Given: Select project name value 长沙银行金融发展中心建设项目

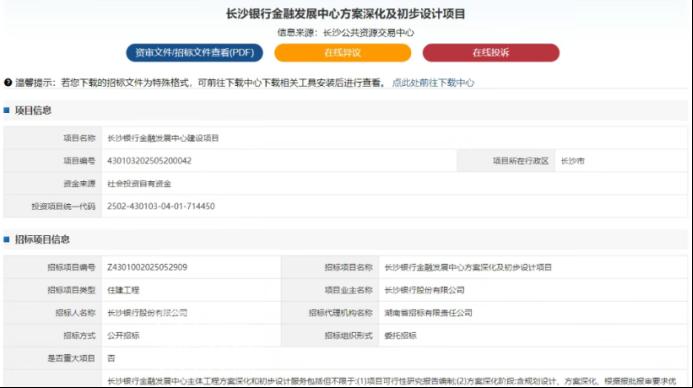Looking at the screenshot, I should pos(163,138).
